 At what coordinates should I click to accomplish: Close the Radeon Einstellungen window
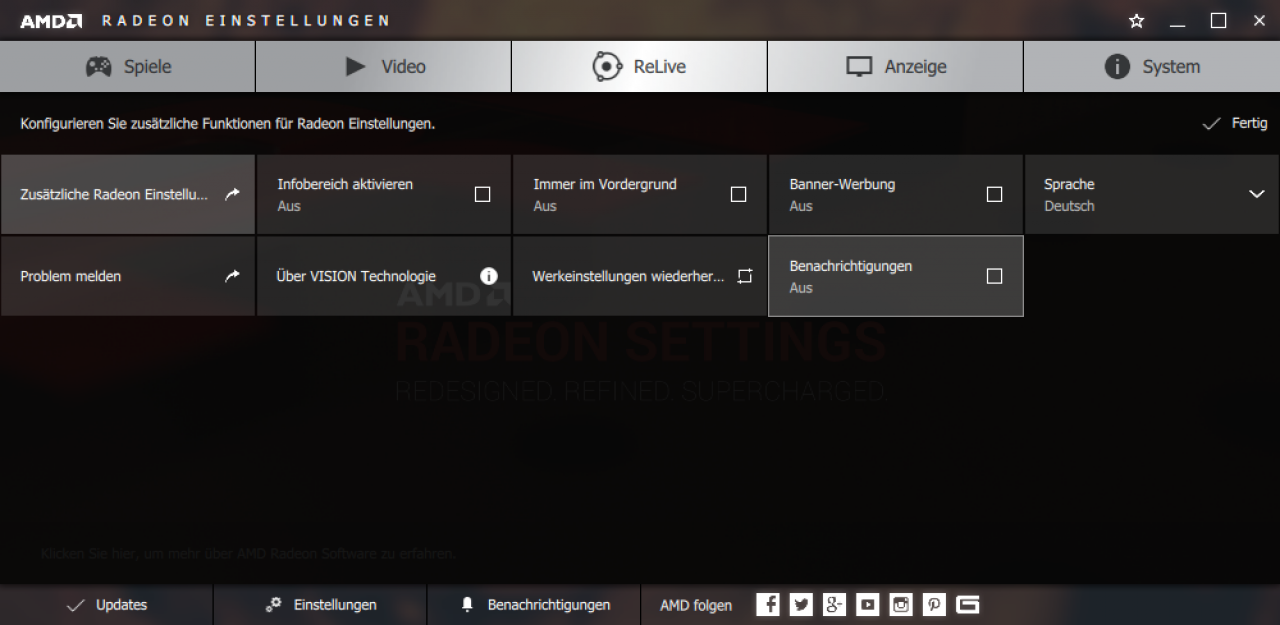coord(1259,21)
